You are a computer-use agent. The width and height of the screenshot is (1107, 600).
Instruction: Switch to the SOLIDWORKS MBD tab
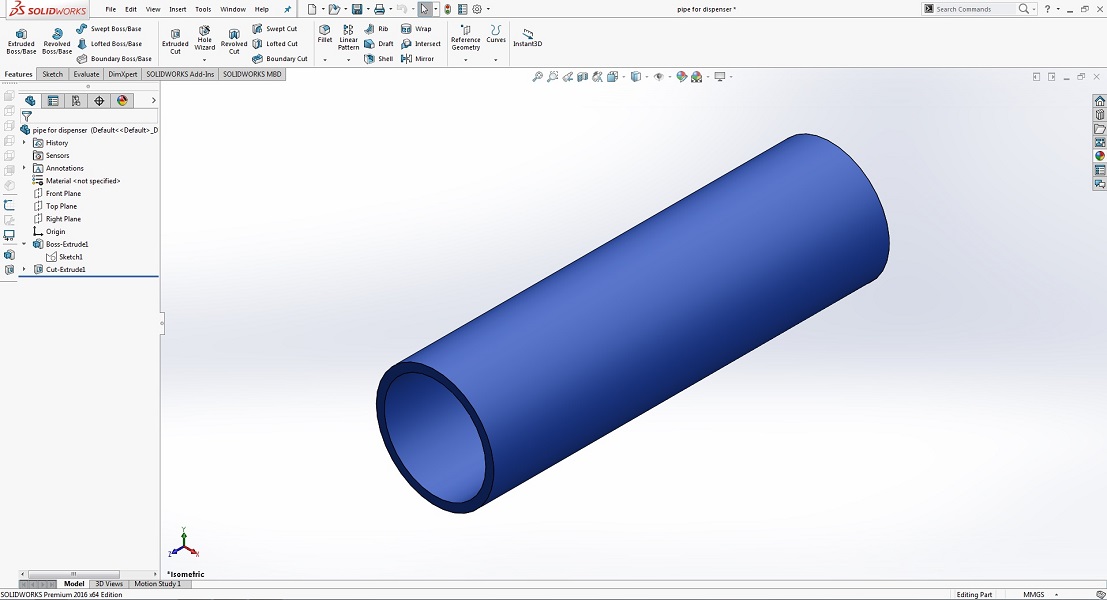[252, 74]
